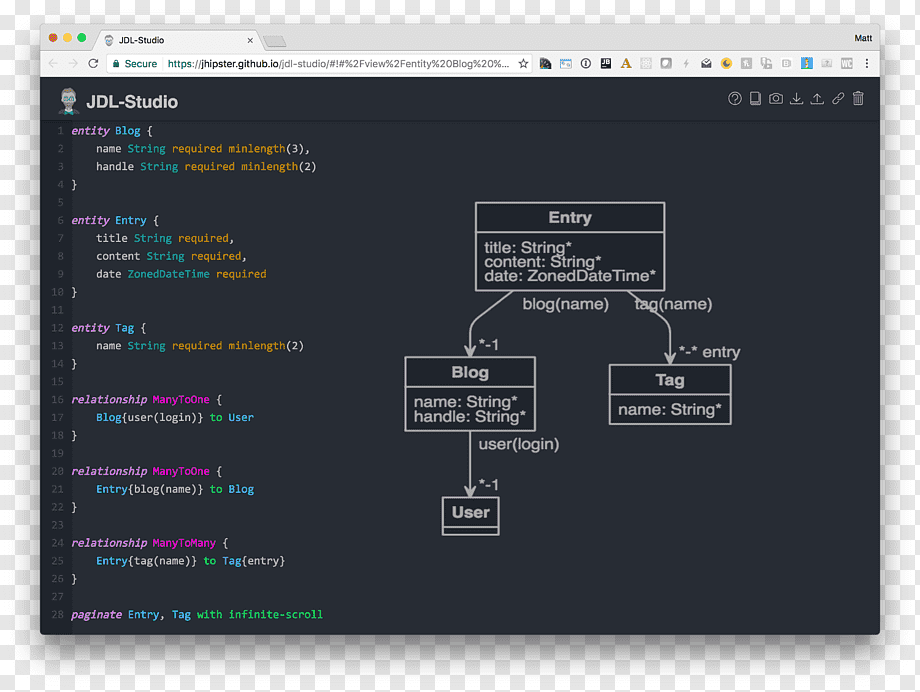Bookmark page with the star icon
Screen dimensions: 920x692
click(523, 63)
